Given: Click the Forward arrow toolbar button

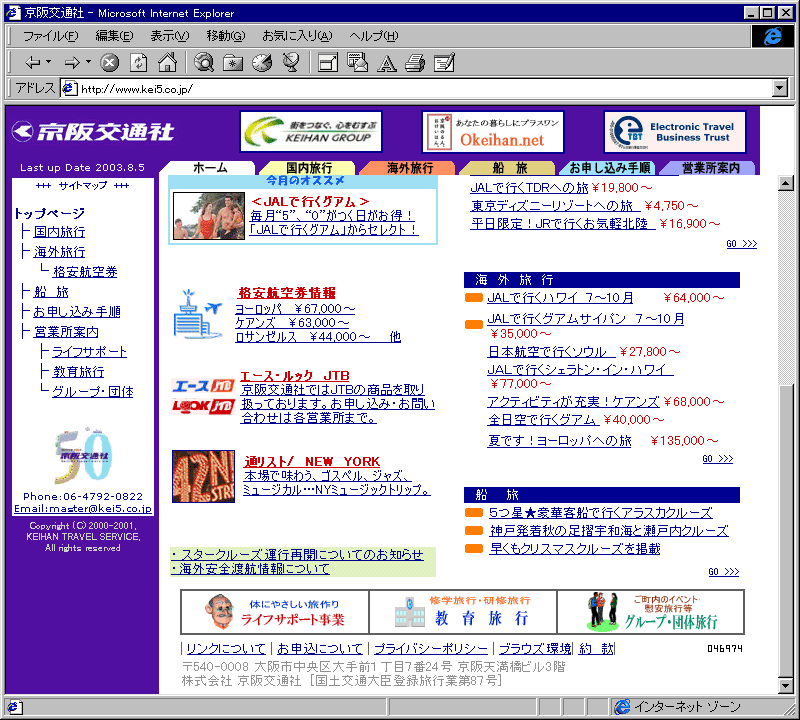Looking at the screenshot, I should pyautogui.click(x=72, y=63).
